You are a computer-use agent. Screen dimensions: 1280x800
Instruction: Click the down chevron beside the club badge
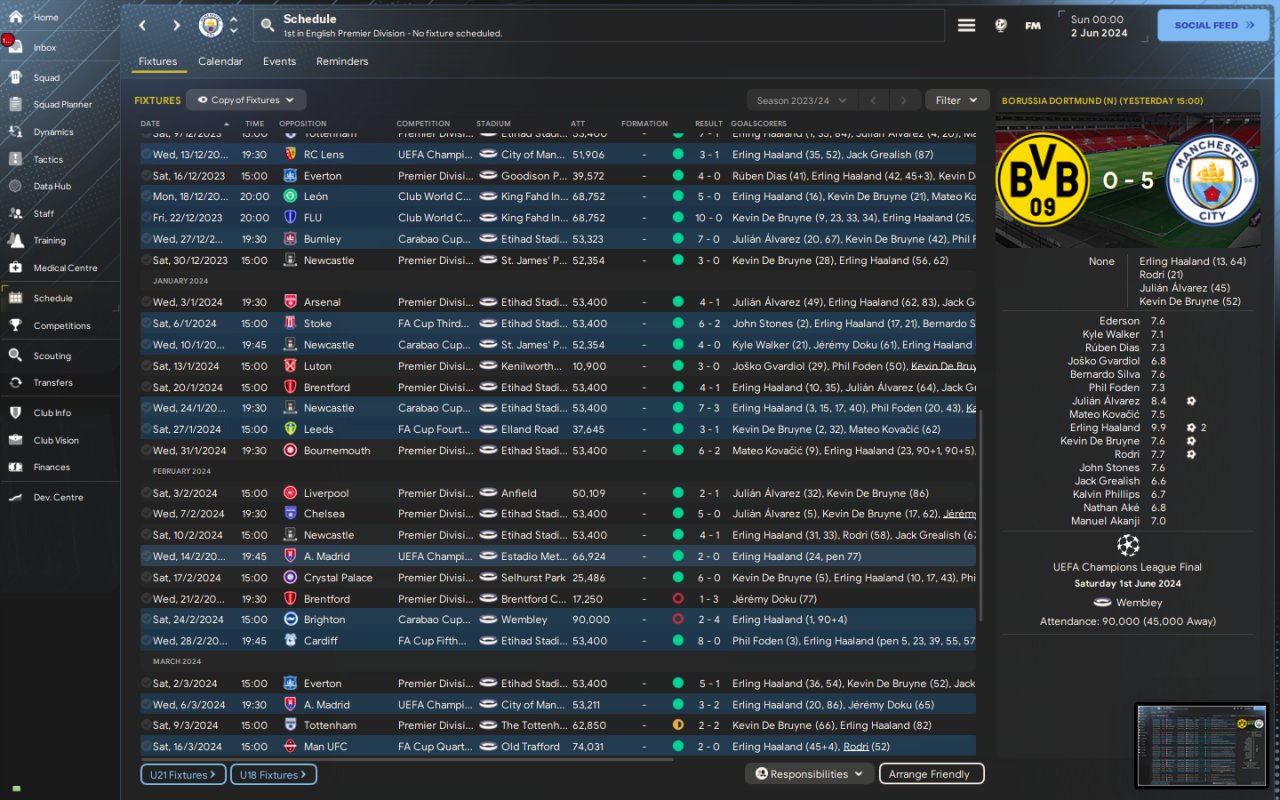(234, 31)
